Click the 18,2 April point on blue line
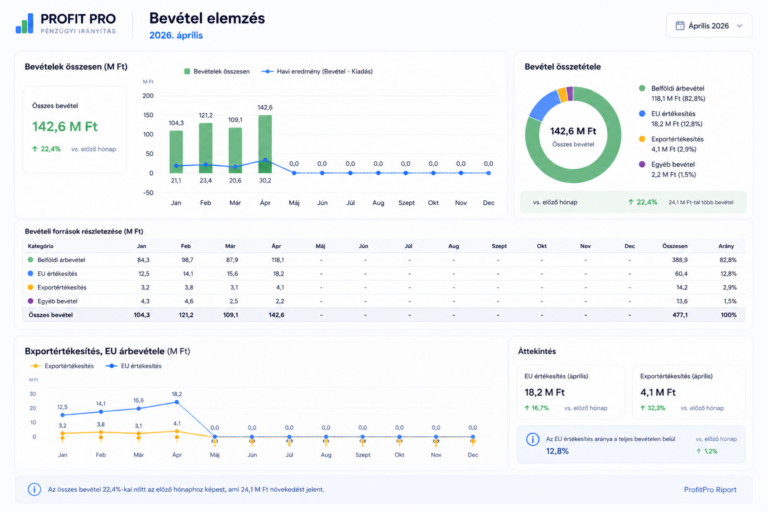The height and width of the screenshot is (512, 768). pos(177,402)
